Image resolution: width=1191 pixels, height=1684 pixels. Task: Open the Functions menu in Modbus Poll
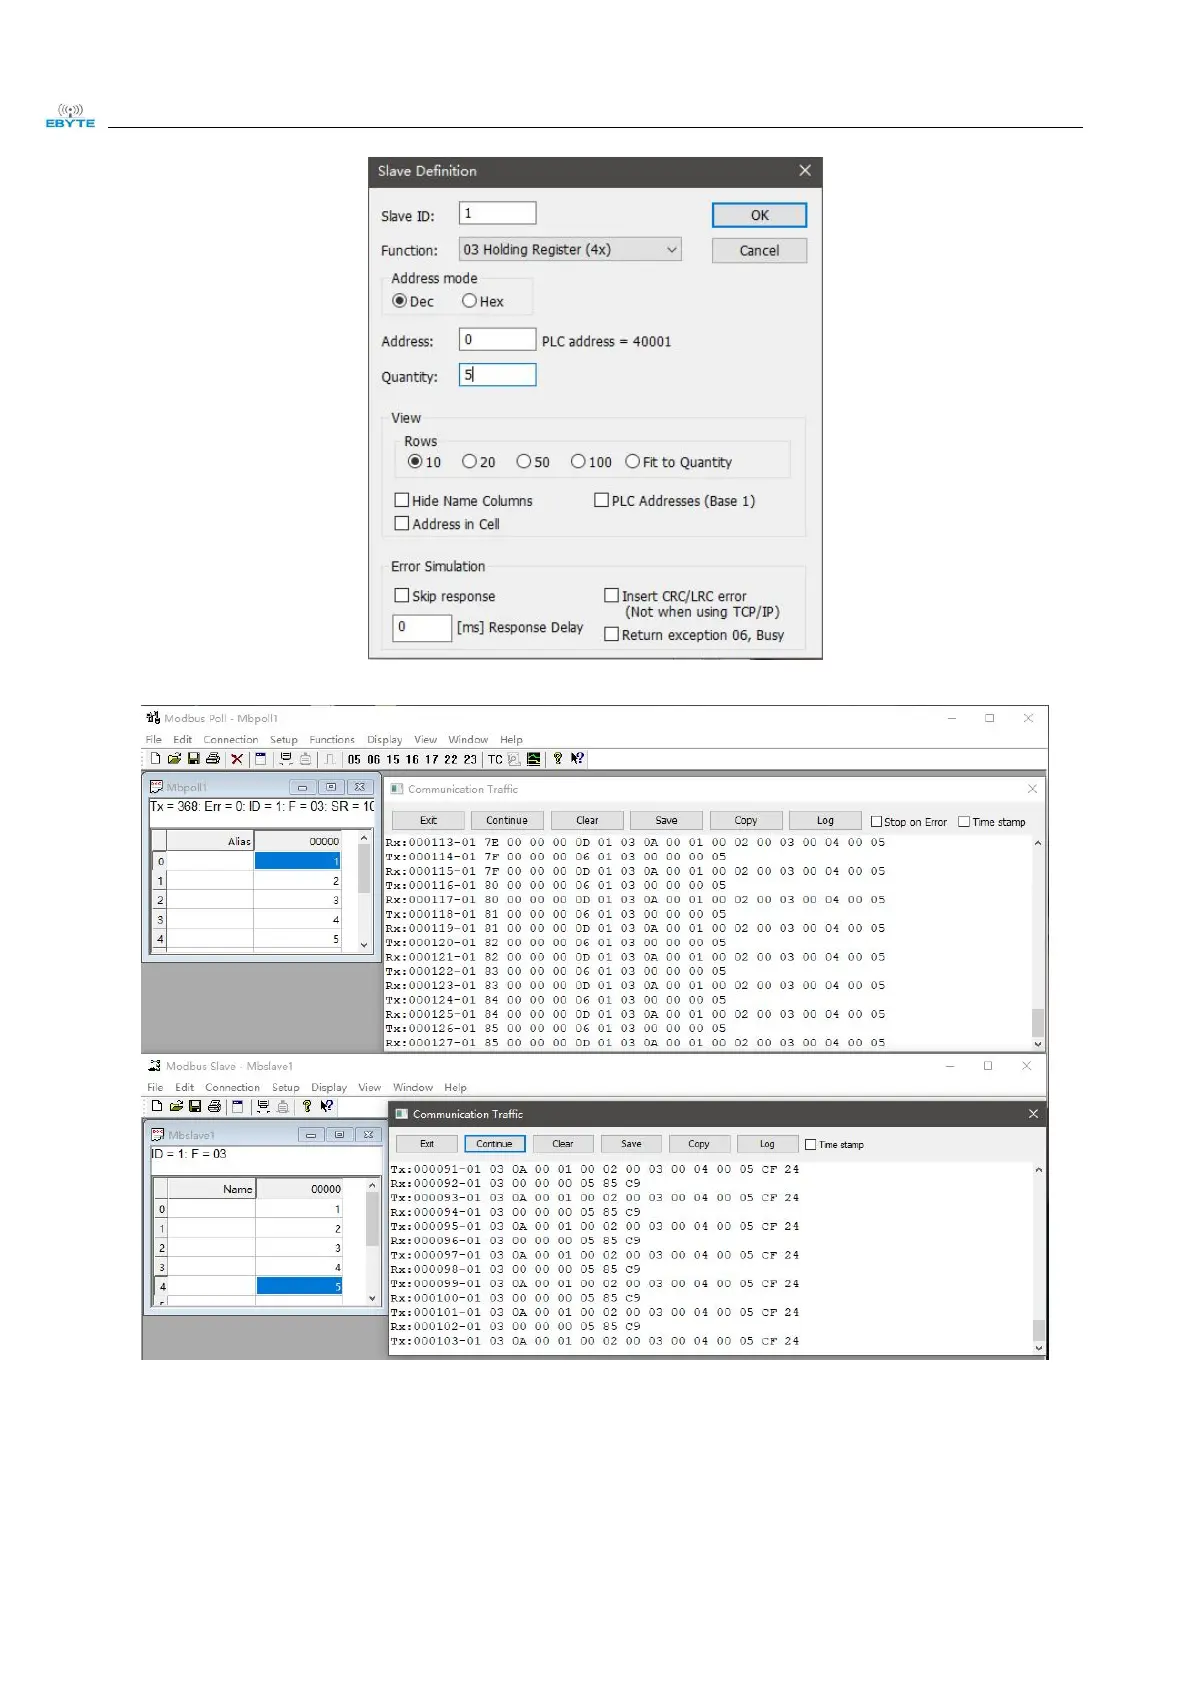(x=332, y=740)
